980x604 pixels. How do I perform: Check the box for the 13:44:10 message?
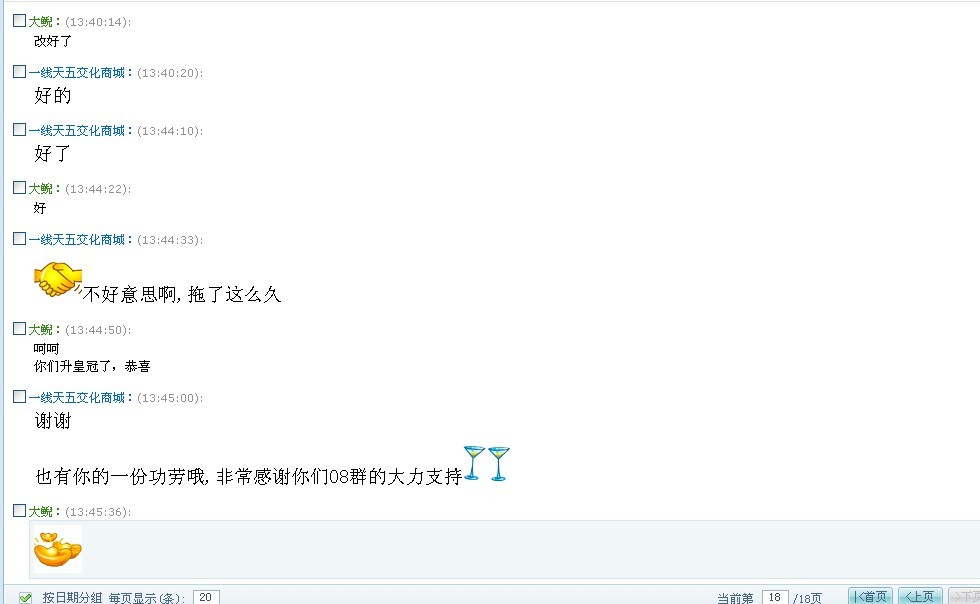pyautogui.click(x=19, y=129)
